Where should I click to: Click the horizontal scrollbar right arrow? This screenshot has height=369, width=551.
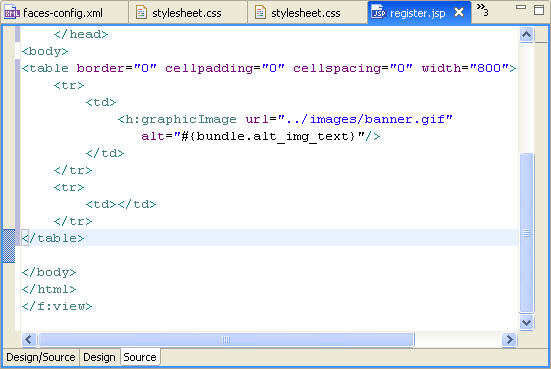pos(509,339)
